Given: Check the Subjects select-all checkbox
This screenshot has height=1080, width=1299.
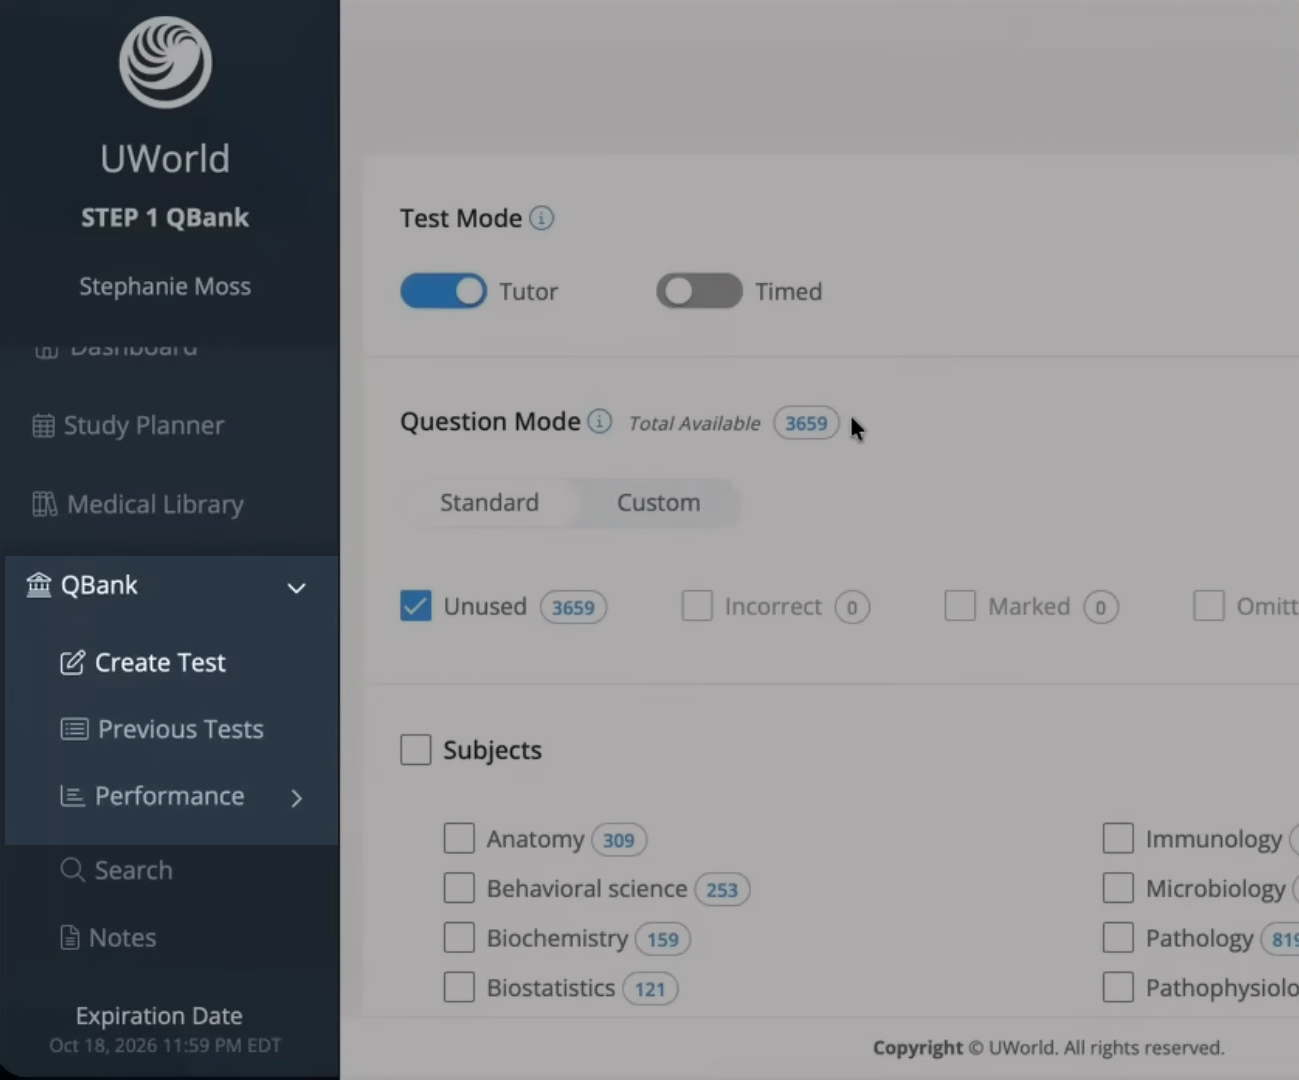Looking at the screenshot, I should coord(415,749).
